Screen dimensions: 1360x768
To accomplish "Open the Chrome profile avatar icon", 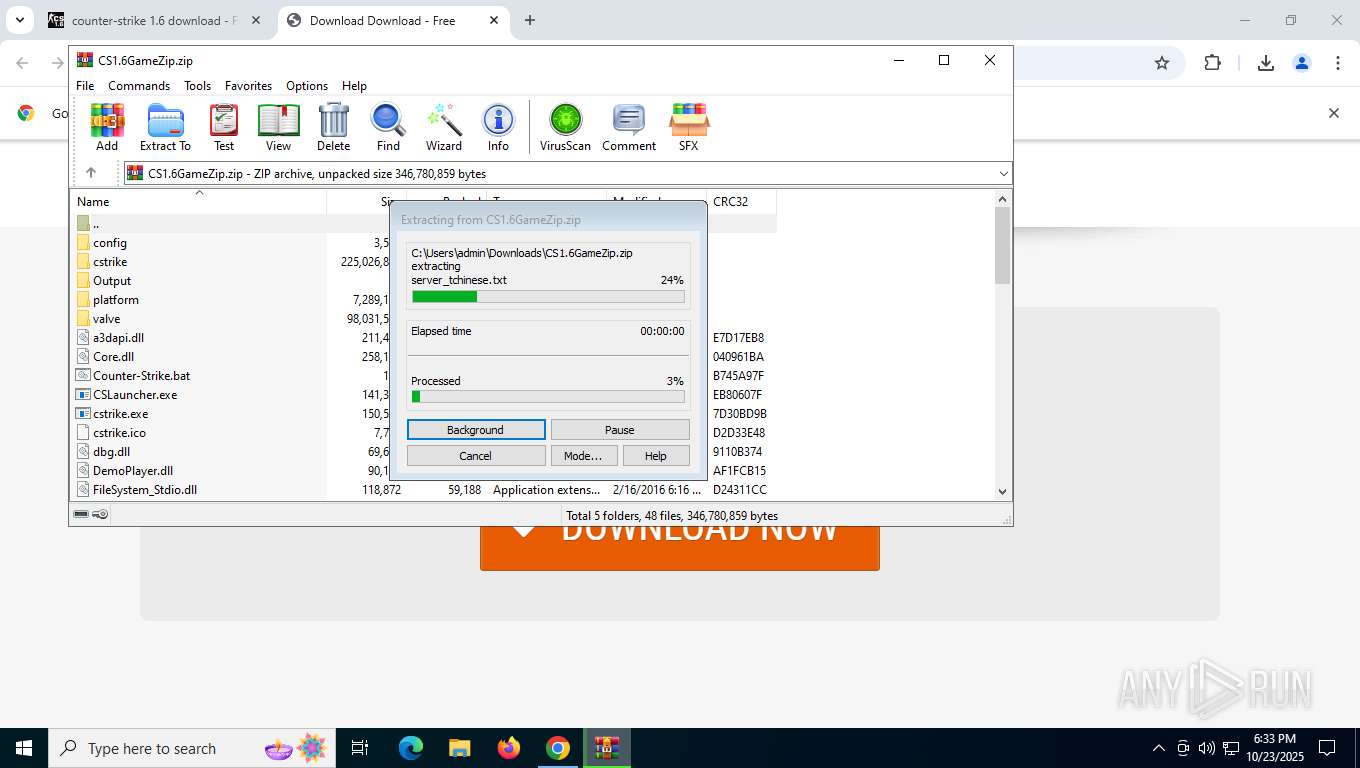I will click(x=1301, y=63).
